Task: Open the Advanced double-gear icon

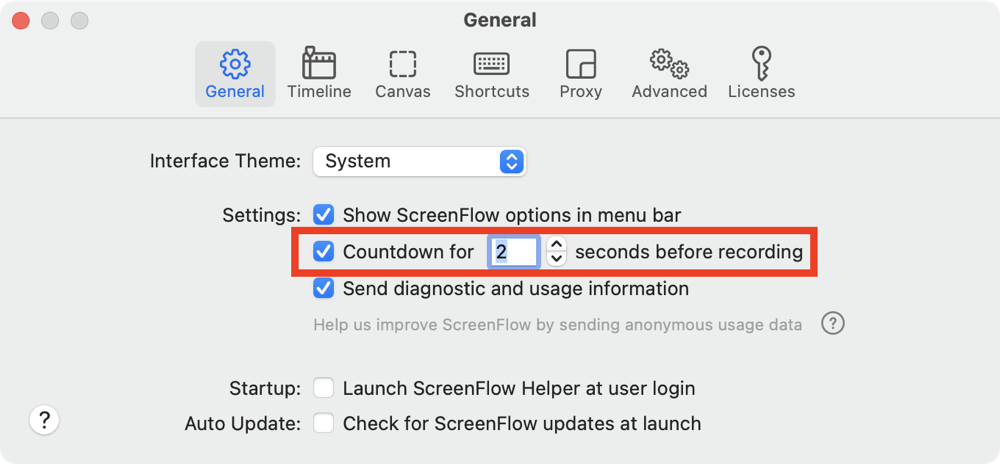Action: click(x=669, y=64)
